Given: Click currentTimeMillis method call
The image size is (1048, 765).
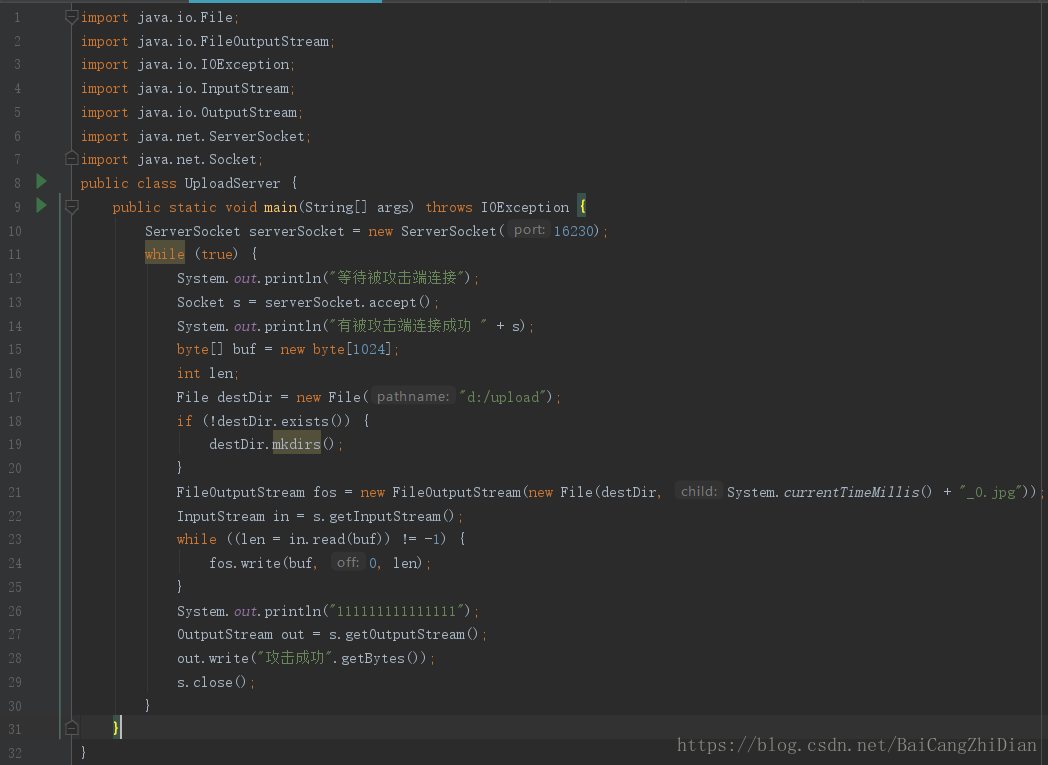Looking at the screenshot, I should 858,492.
